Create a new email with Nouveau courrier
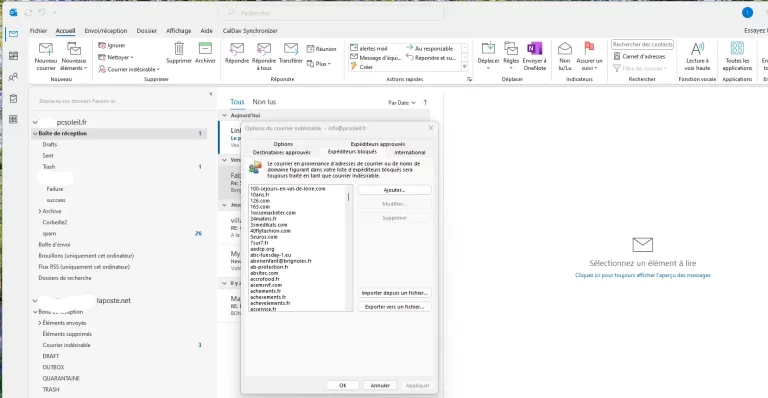 (x=46, y=56)
